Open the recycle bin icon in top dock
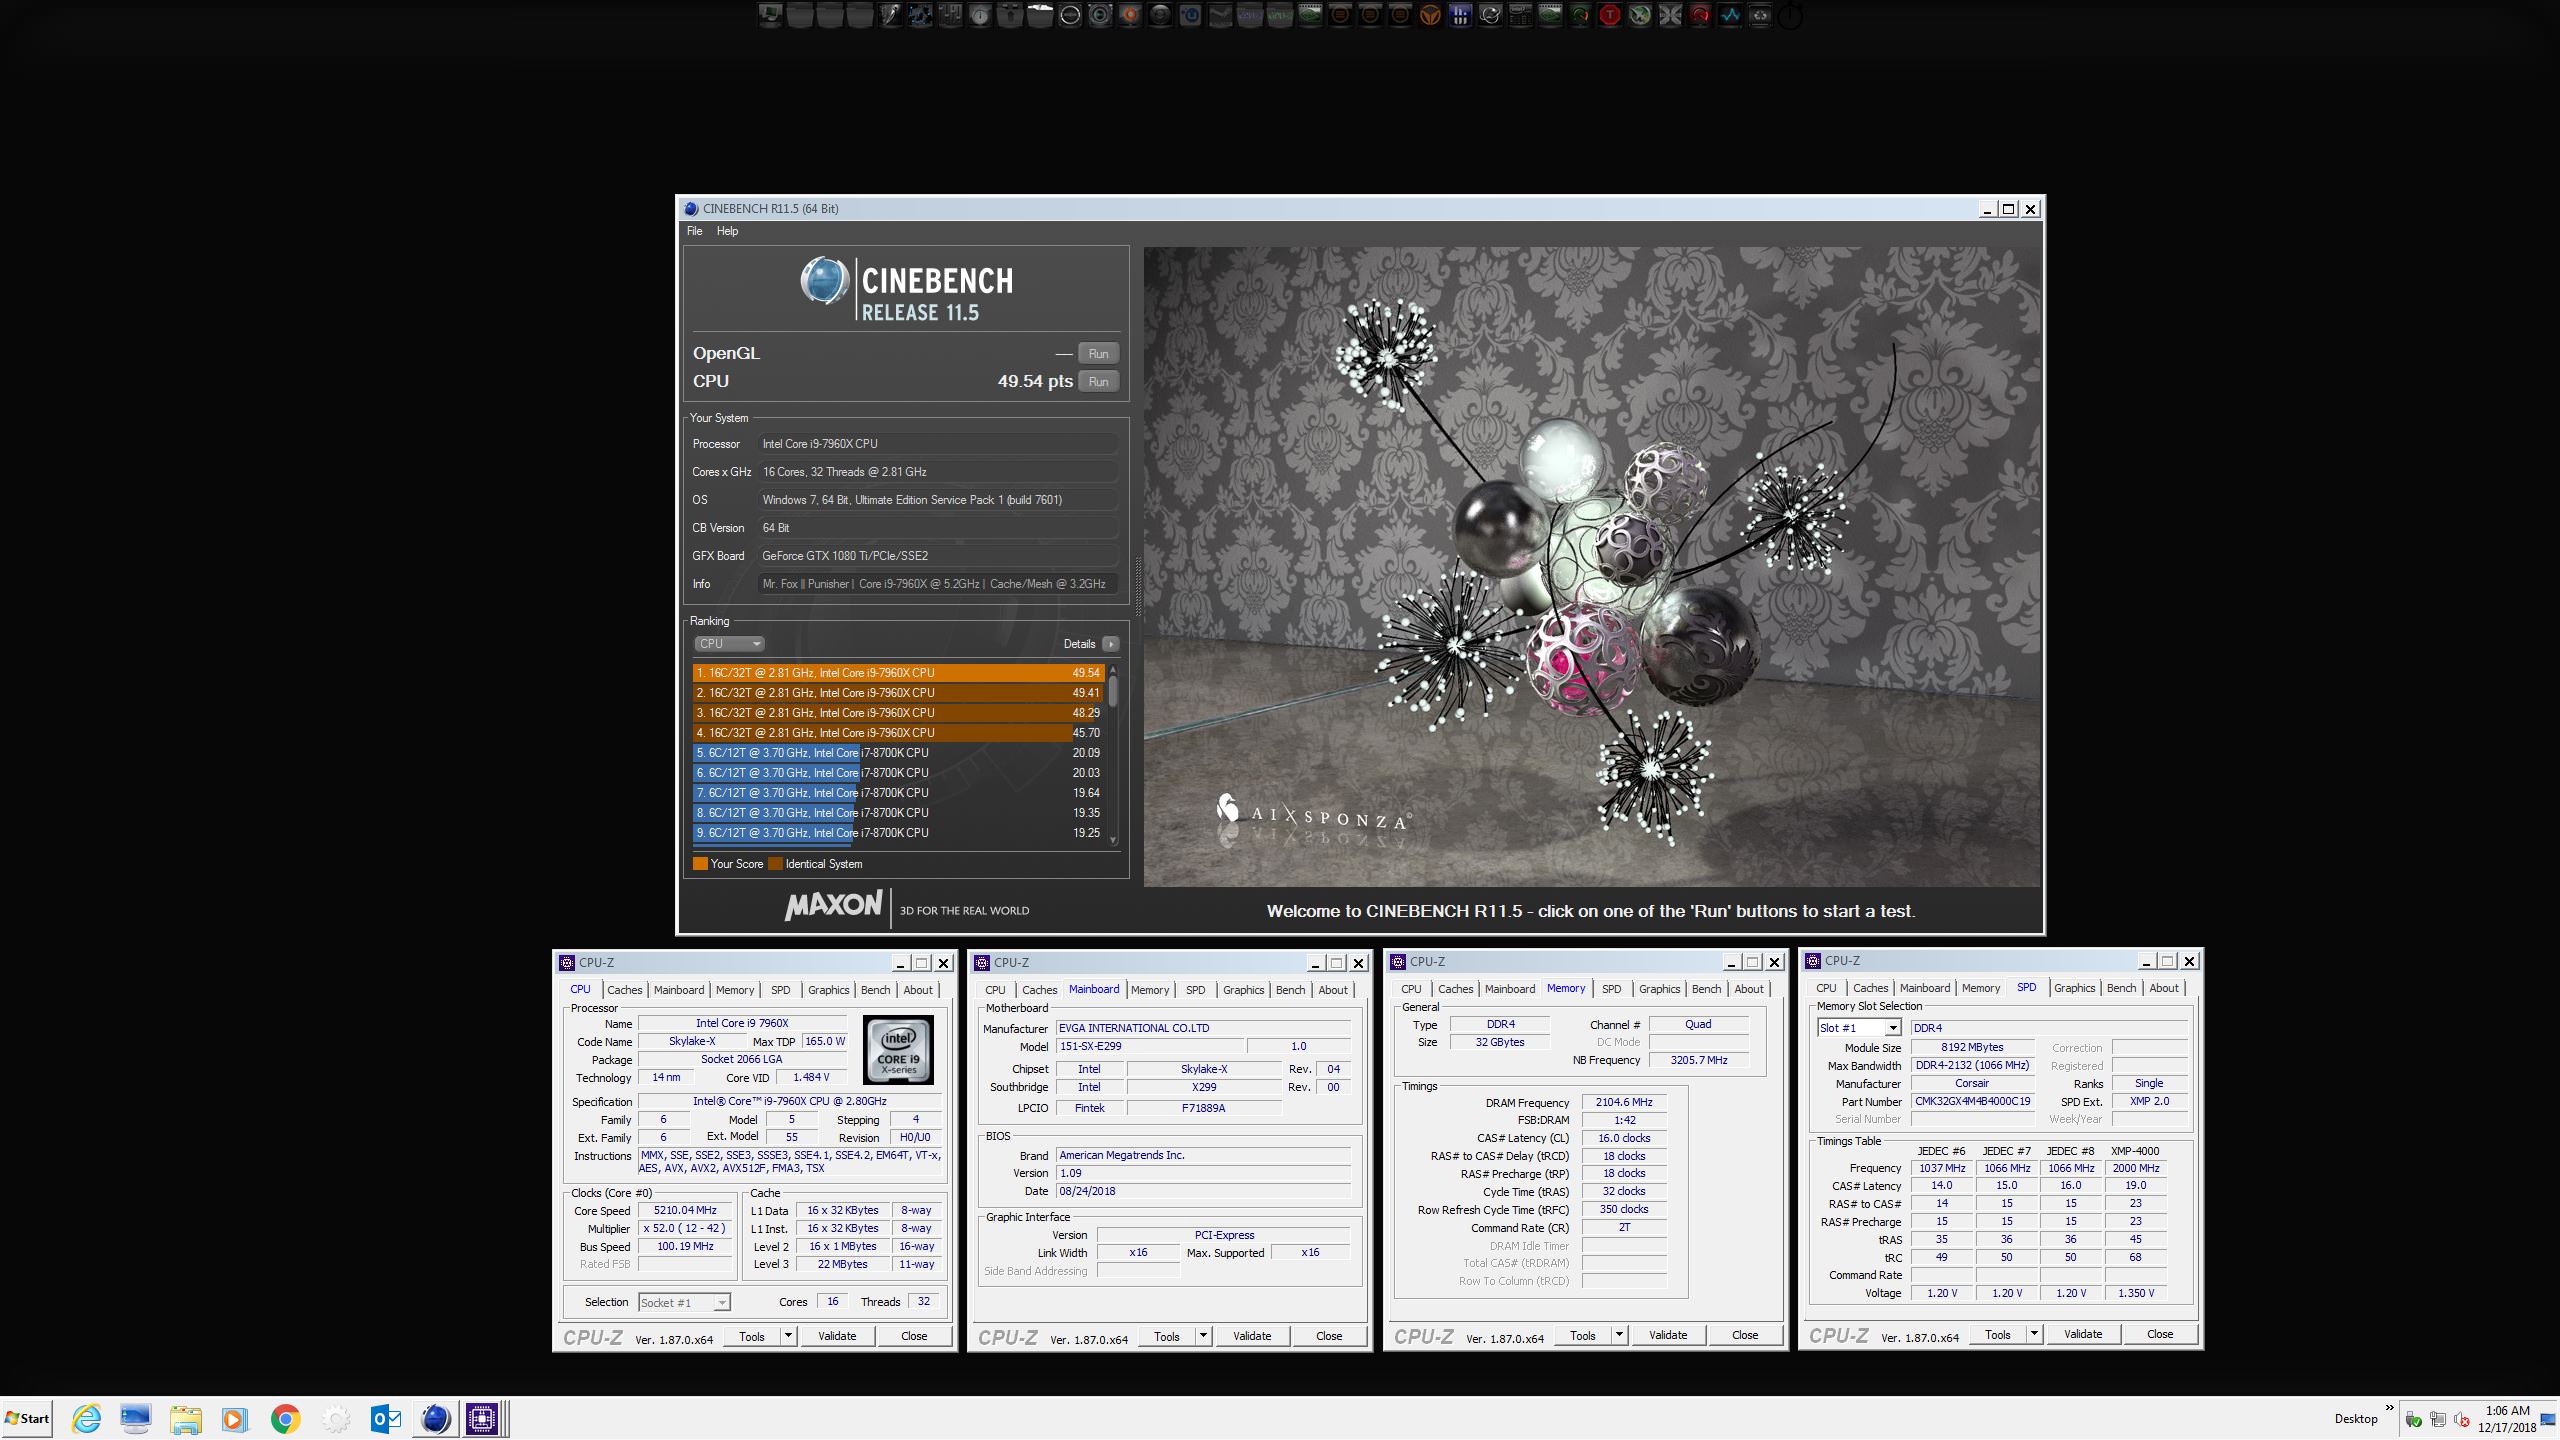 click(1760, 15)
